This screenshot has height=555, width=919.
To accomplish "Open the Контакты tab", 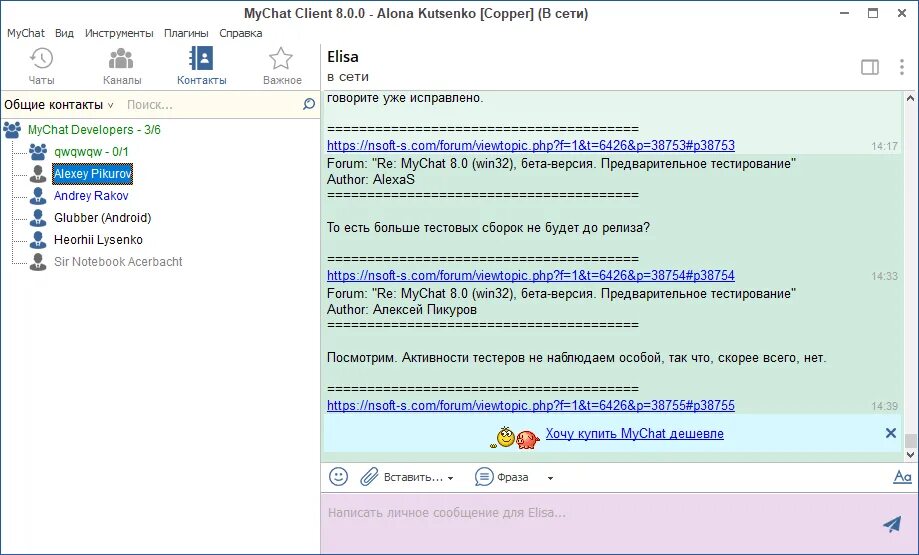I will (202, 66).
